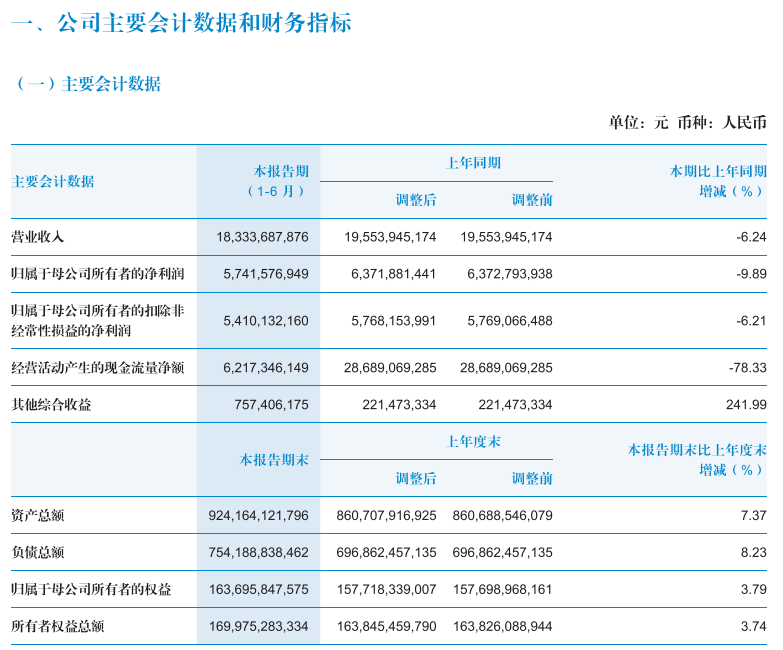Select the 经营活动产生的现金流量净额 row label
This screenshot has width=783, height=650.
pyautogui.click(x=97, y=368)
